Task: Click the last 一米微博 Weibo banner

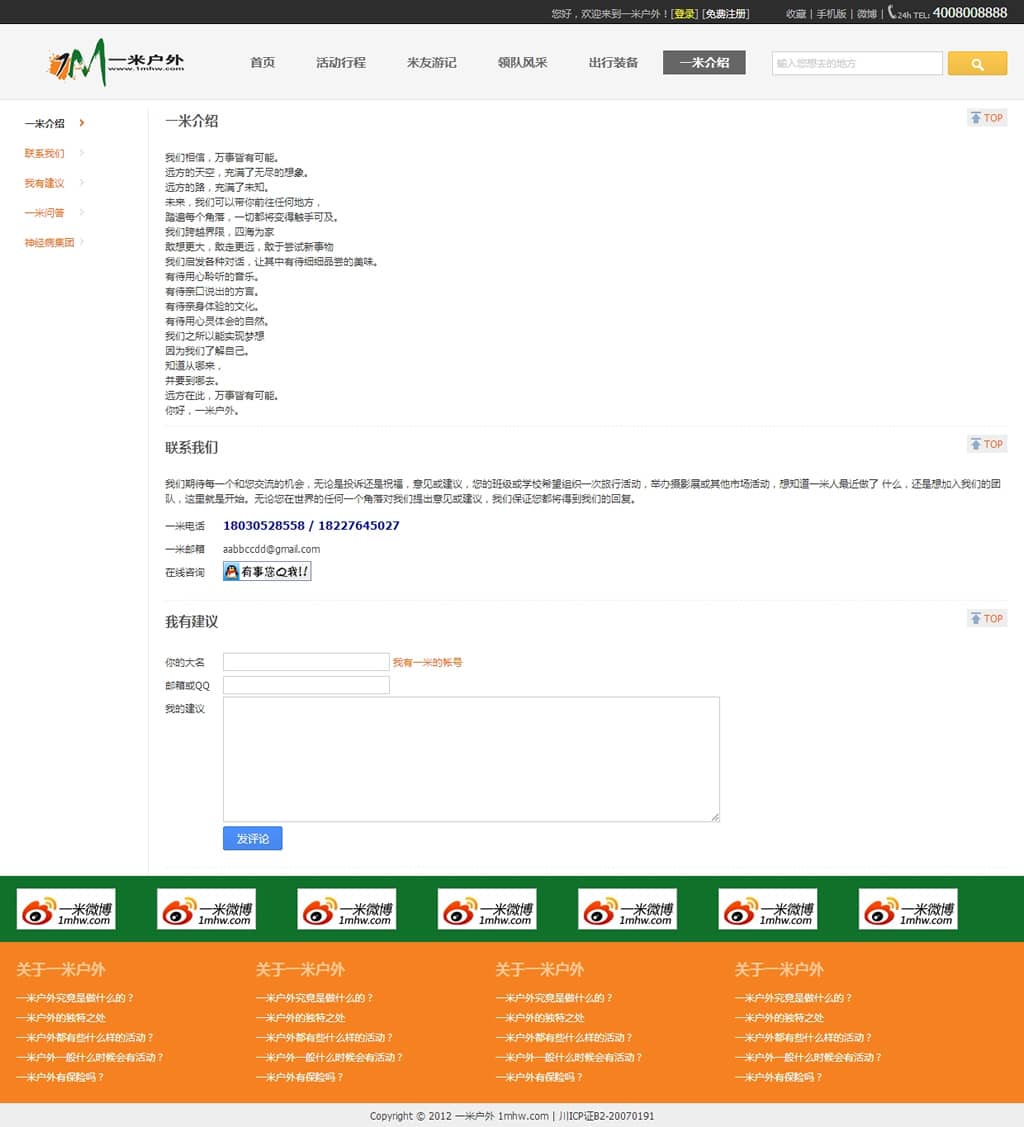Action: tap(907, 909)
